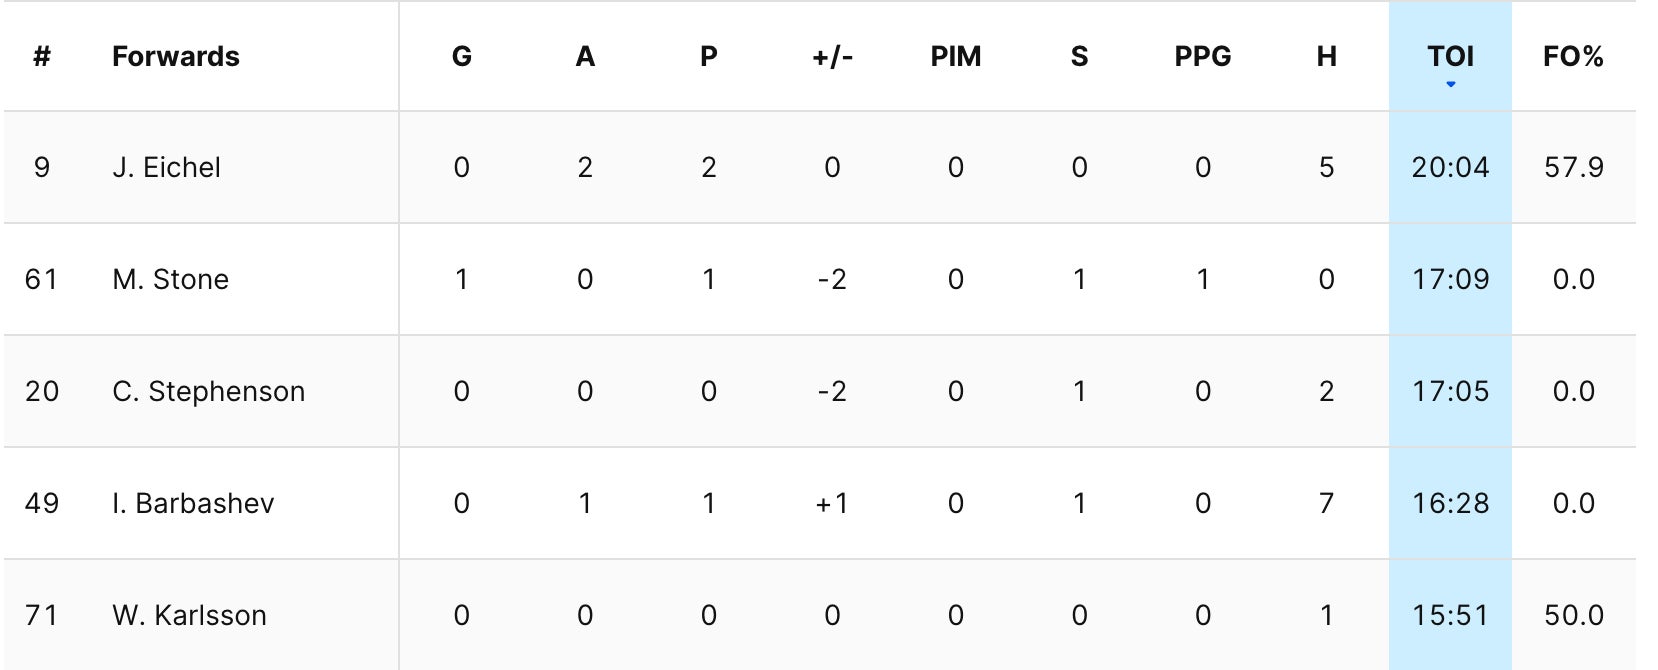Open player J. Eichel

[166, 167]
